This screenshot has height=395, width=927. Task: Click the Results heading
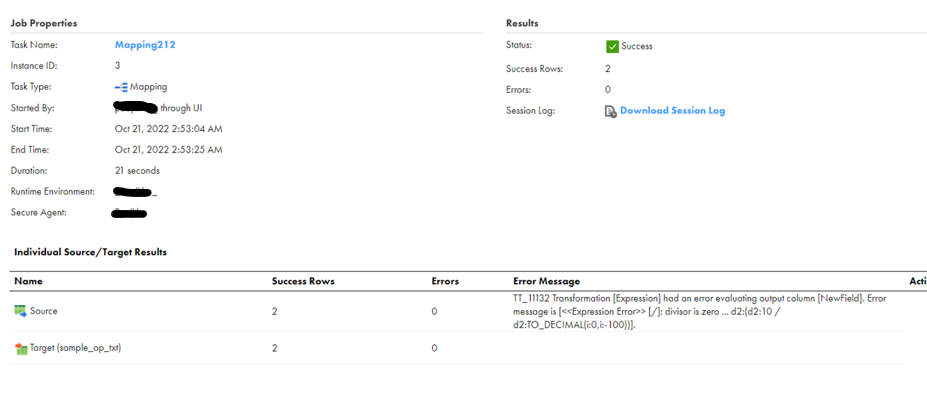pos(522,24)
